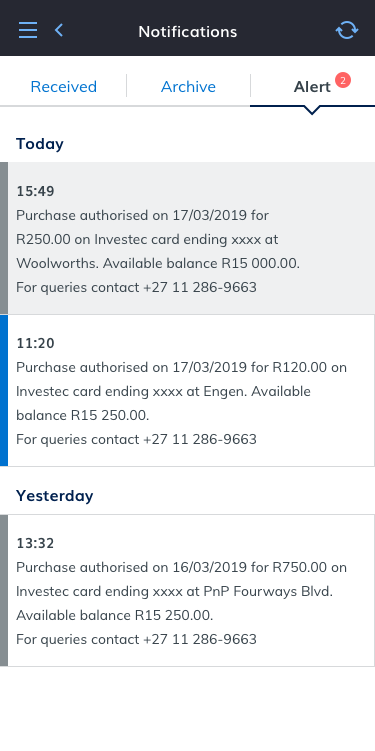Select the Alert tab
Screen dimensions: 375x751
[x=312, y=87]
